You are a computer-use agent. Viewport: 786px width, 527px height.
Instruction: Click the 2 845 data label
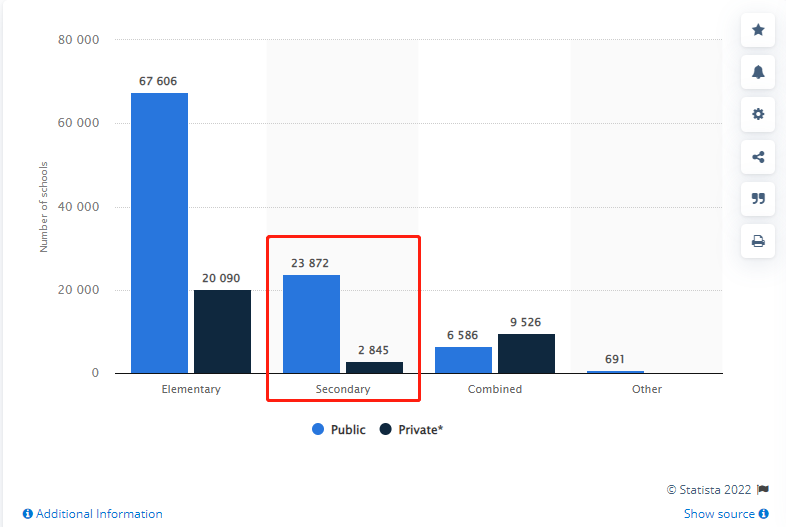point(373,350)
